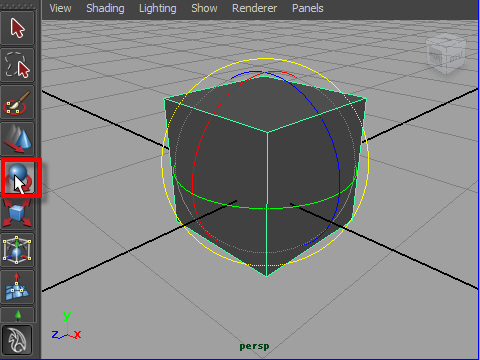Open the Show menu
This screenshot has width=480, height=360.
pyautogui.click(x=204, y=8)
